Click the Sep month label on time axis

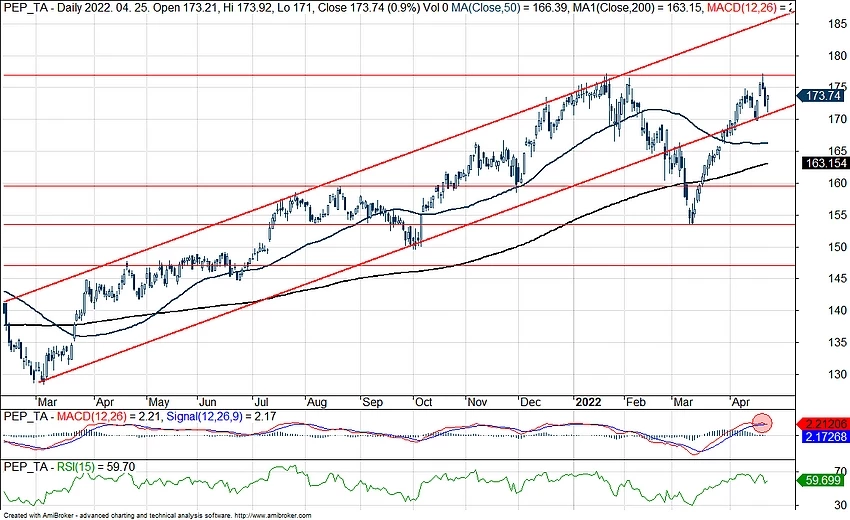(372, 402)
